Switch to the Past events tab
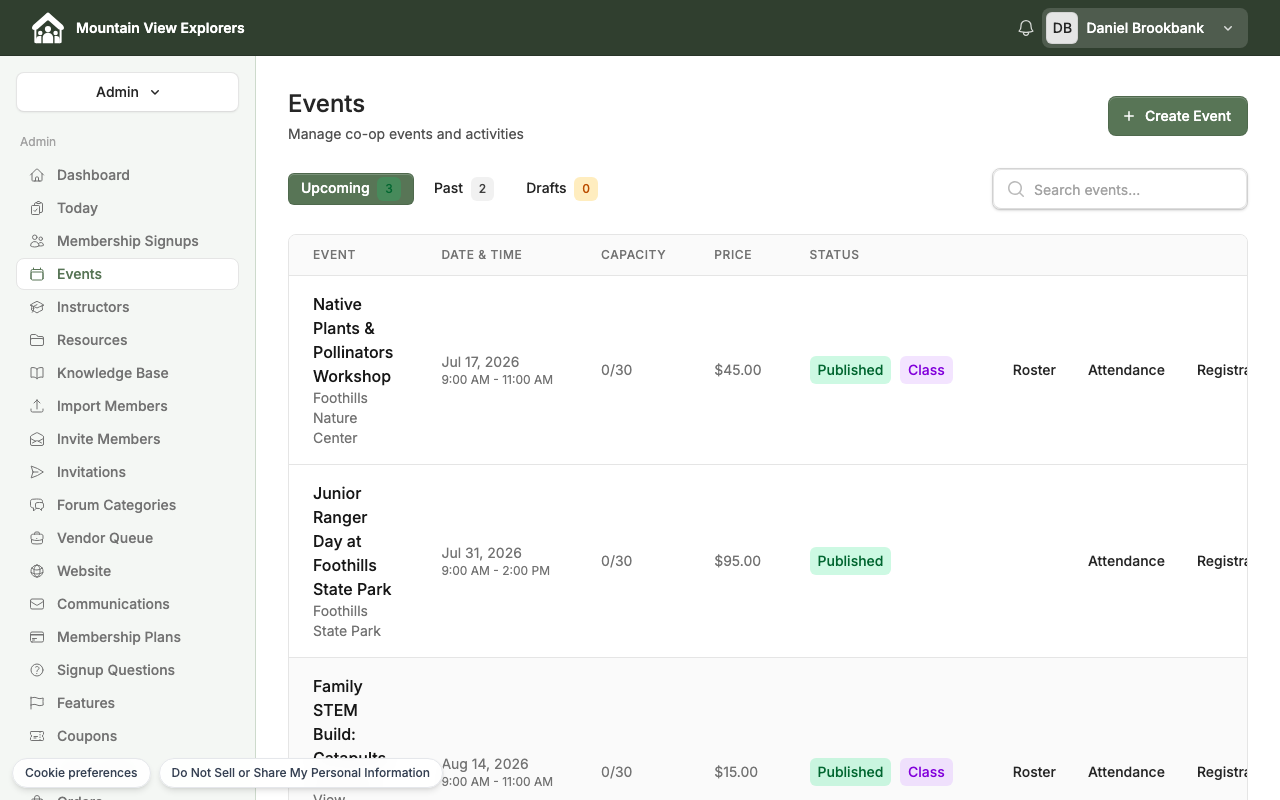Viewport: 1280px width, 800px height. [x=464, y=189]
